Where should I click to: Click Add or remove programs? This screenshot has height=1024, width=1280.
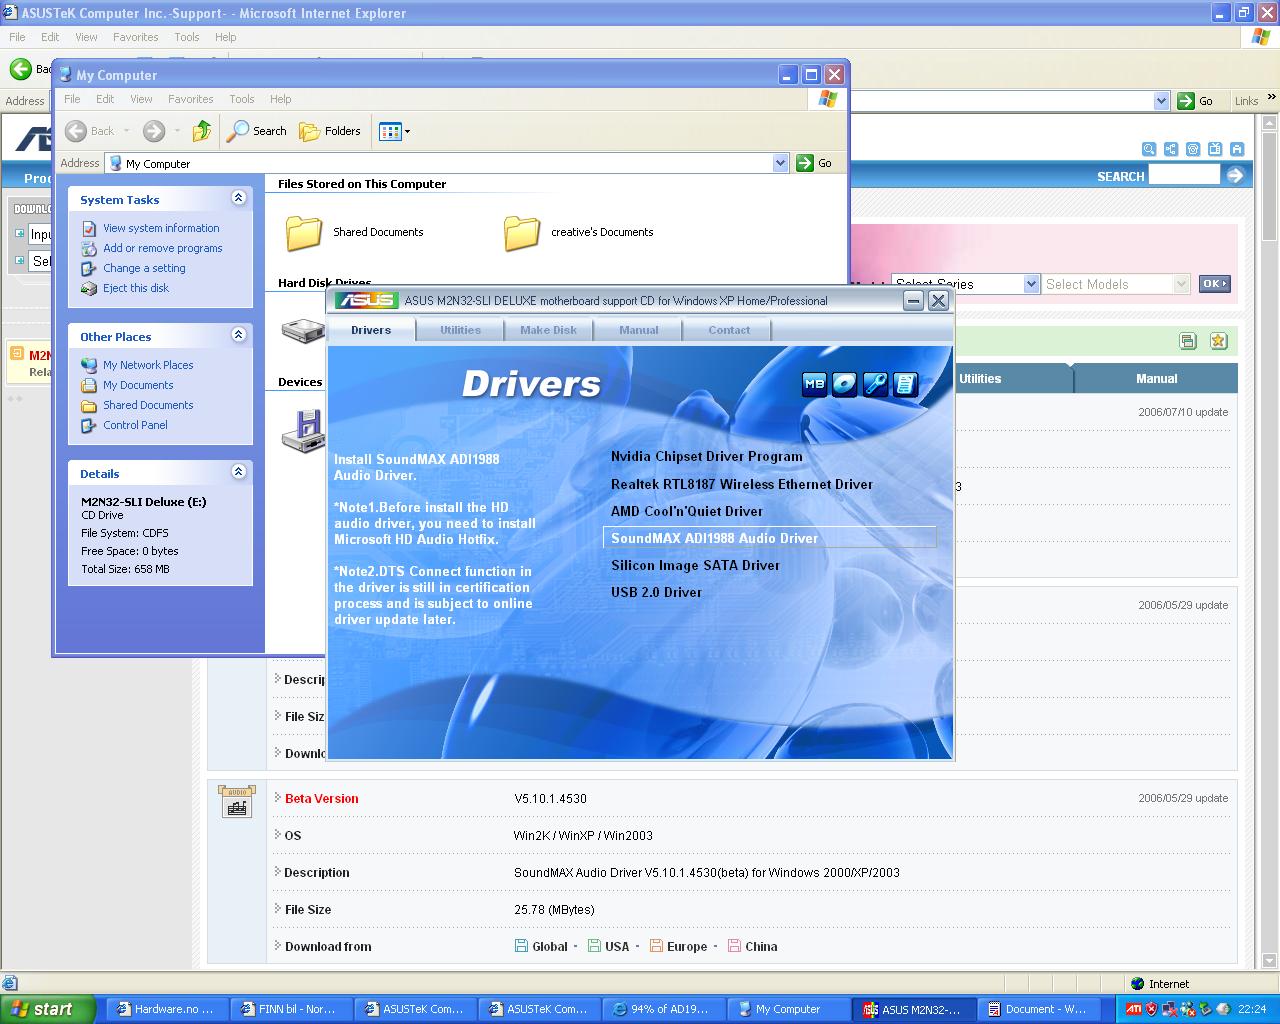tap(163, 248)
